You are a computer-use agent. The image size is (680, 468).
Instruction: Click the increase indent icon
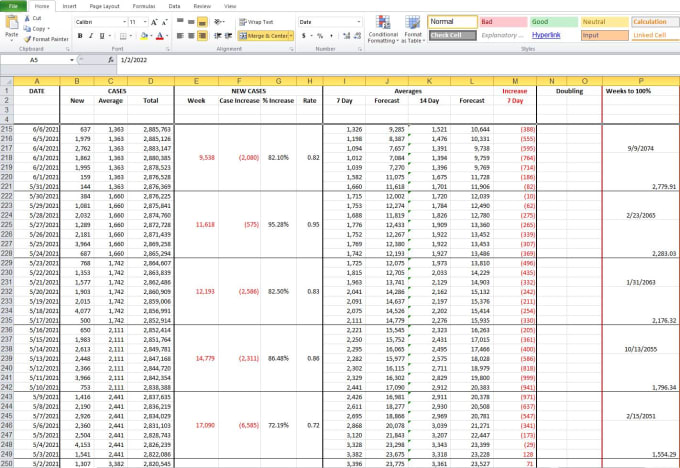[x=229, y=36]
